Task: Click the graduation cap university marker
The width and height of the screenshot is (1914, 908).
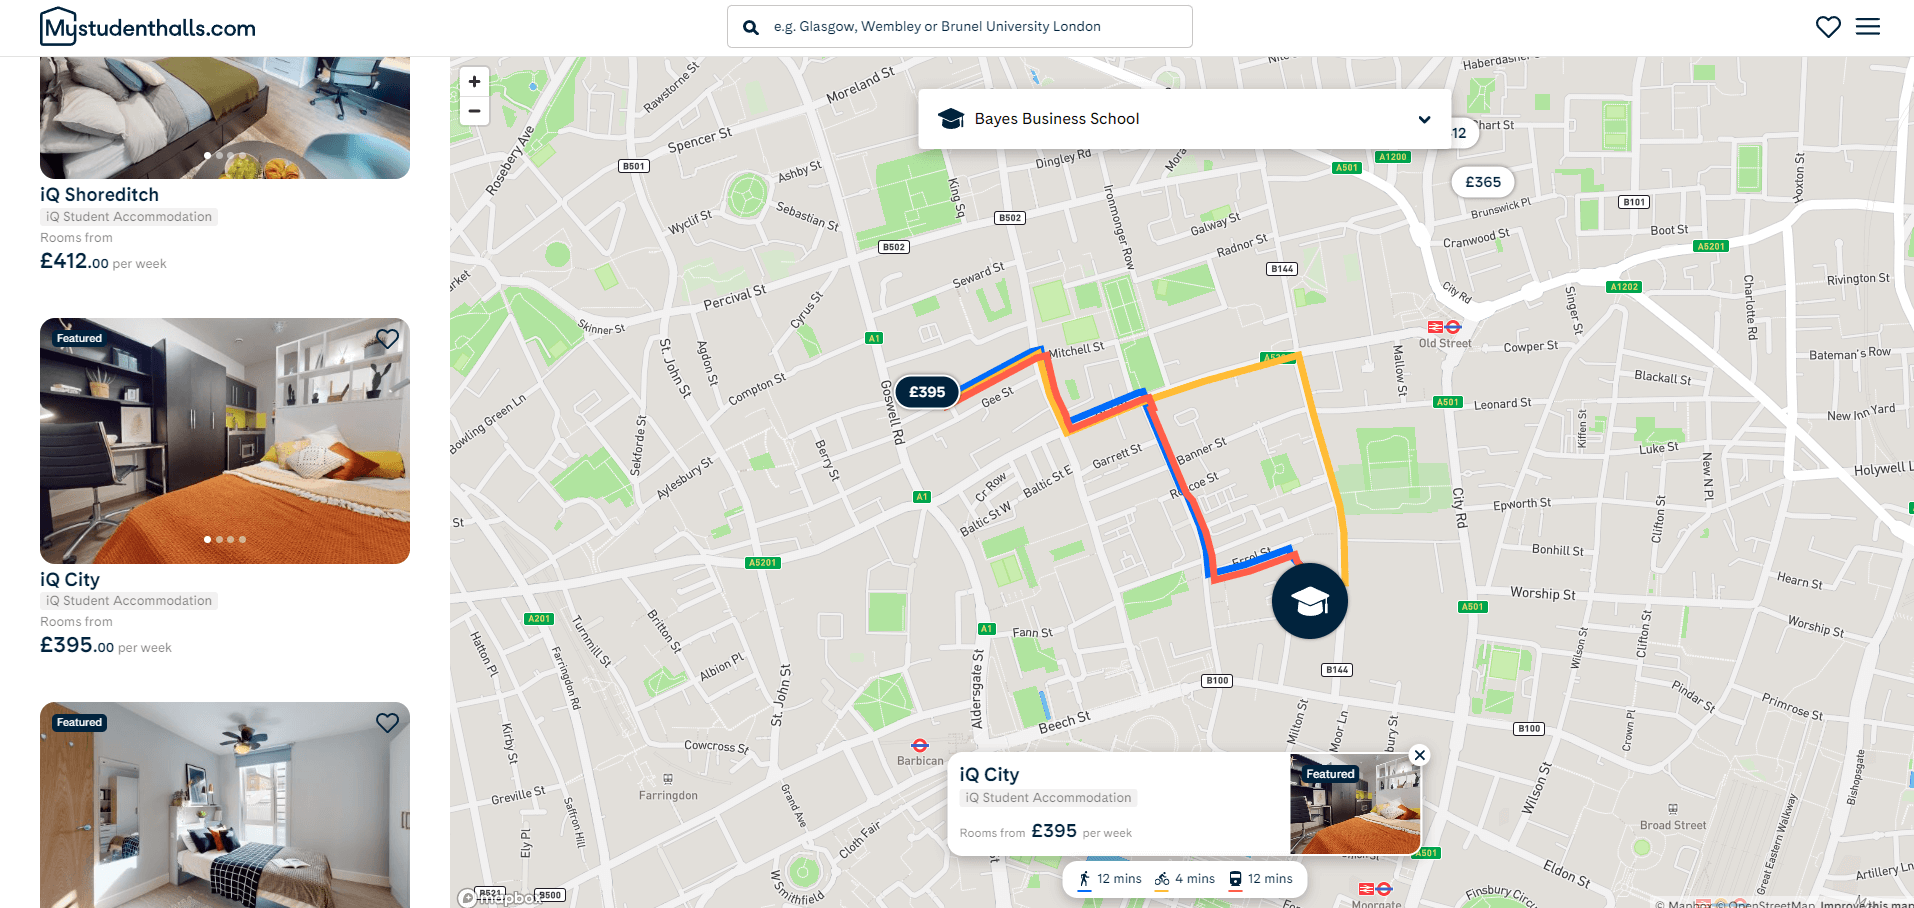Action: 1310,601
